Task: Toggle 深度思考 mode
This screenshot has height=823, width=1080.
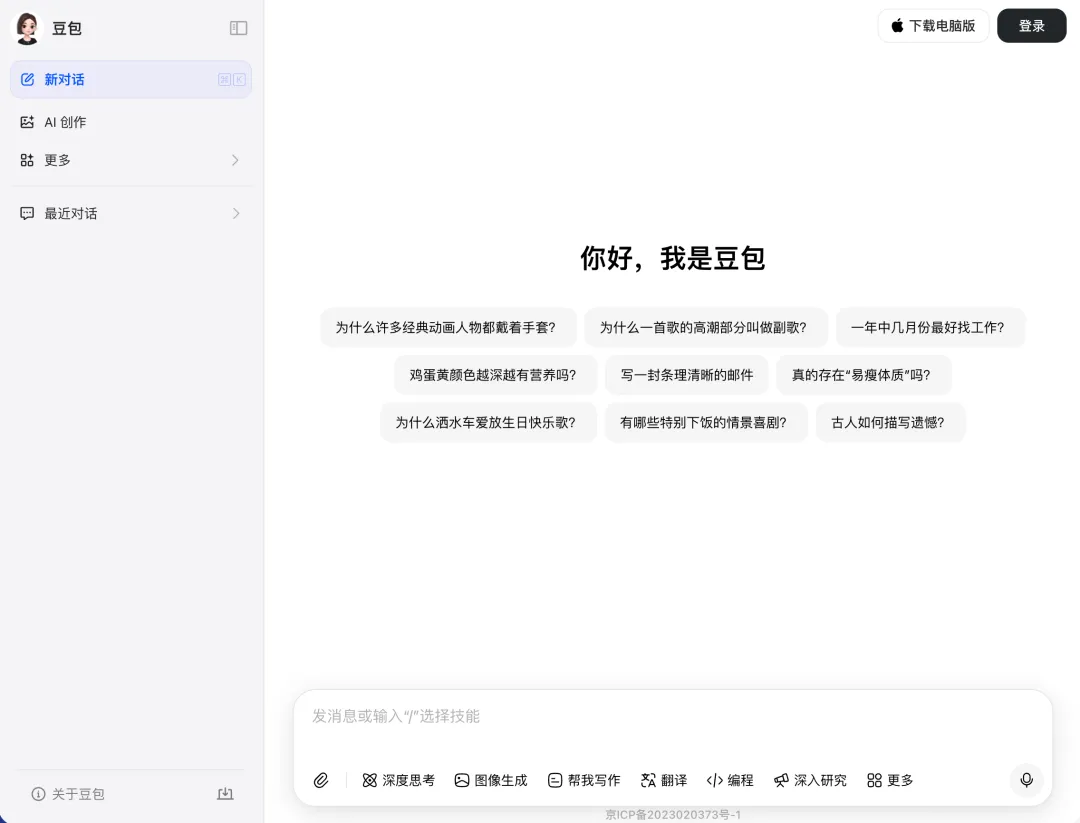Action: (x=399, y=780)
